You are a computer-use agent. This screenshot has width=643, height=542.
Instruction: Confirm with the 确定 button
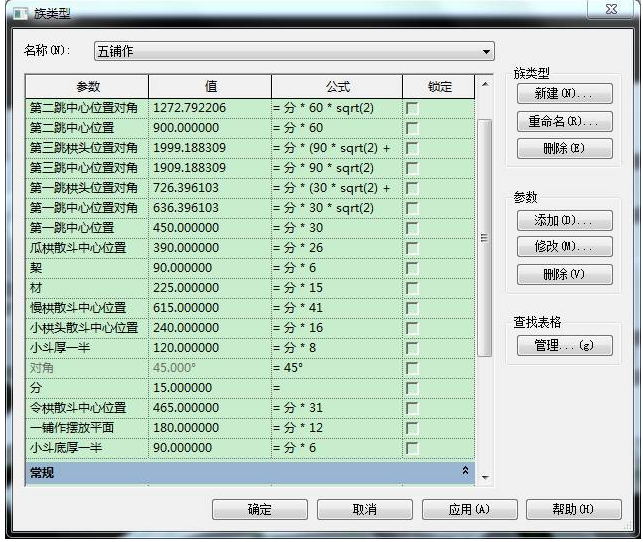point(260,510)
